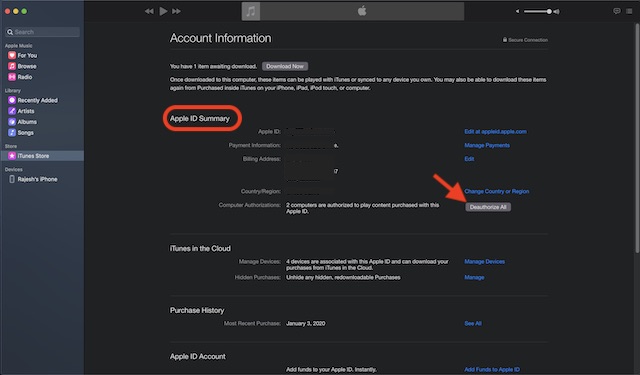Click Edit at appleid.apple.com link
The width and height of the screenshot is (640, 375).
coord(496,131)
